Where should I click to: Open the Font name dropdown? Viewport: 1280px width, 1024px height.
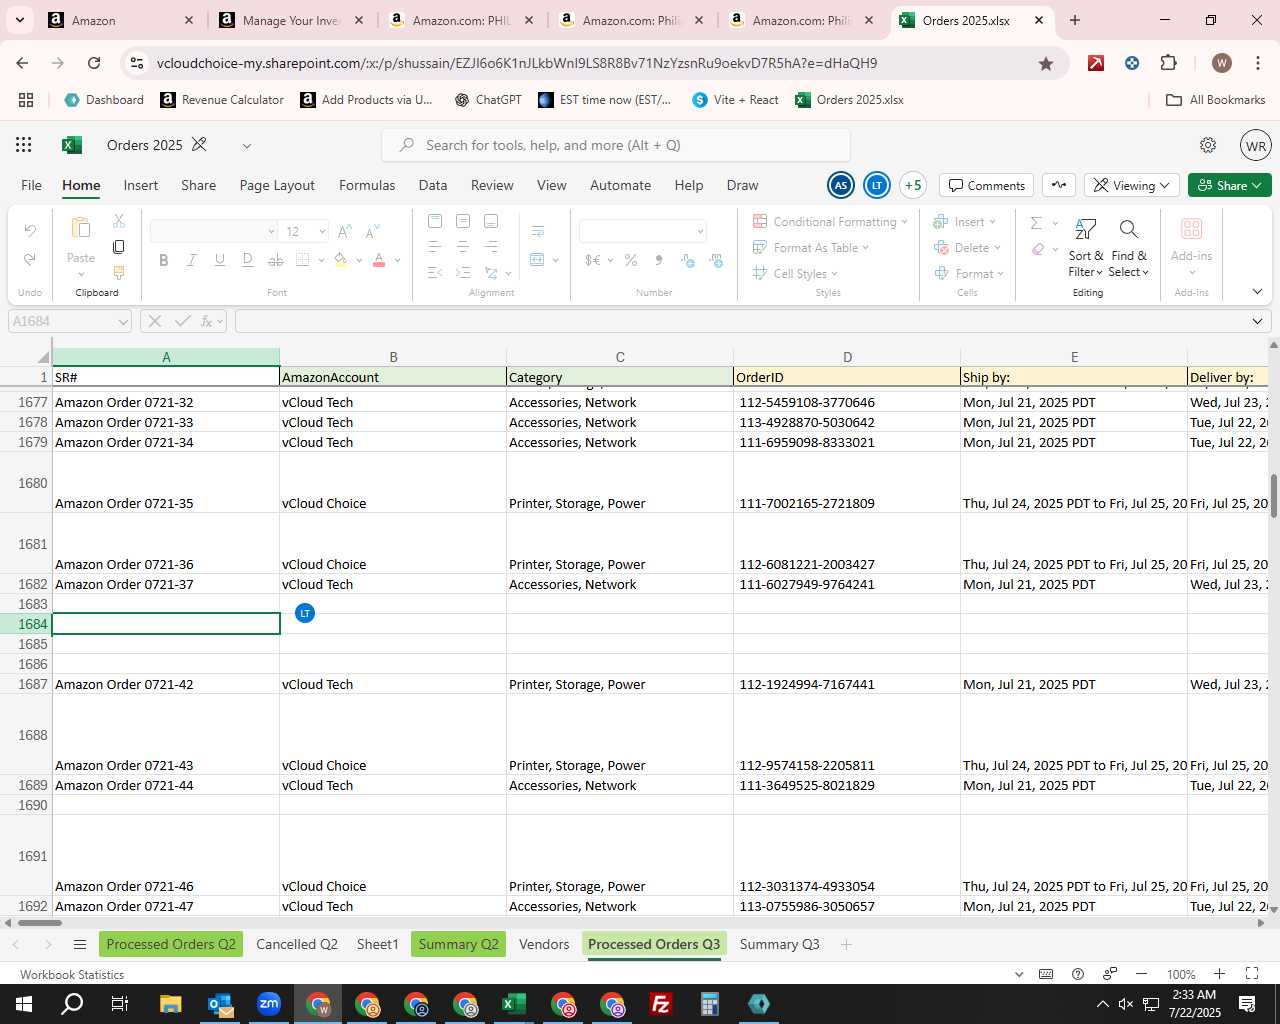tap(271, 232)
